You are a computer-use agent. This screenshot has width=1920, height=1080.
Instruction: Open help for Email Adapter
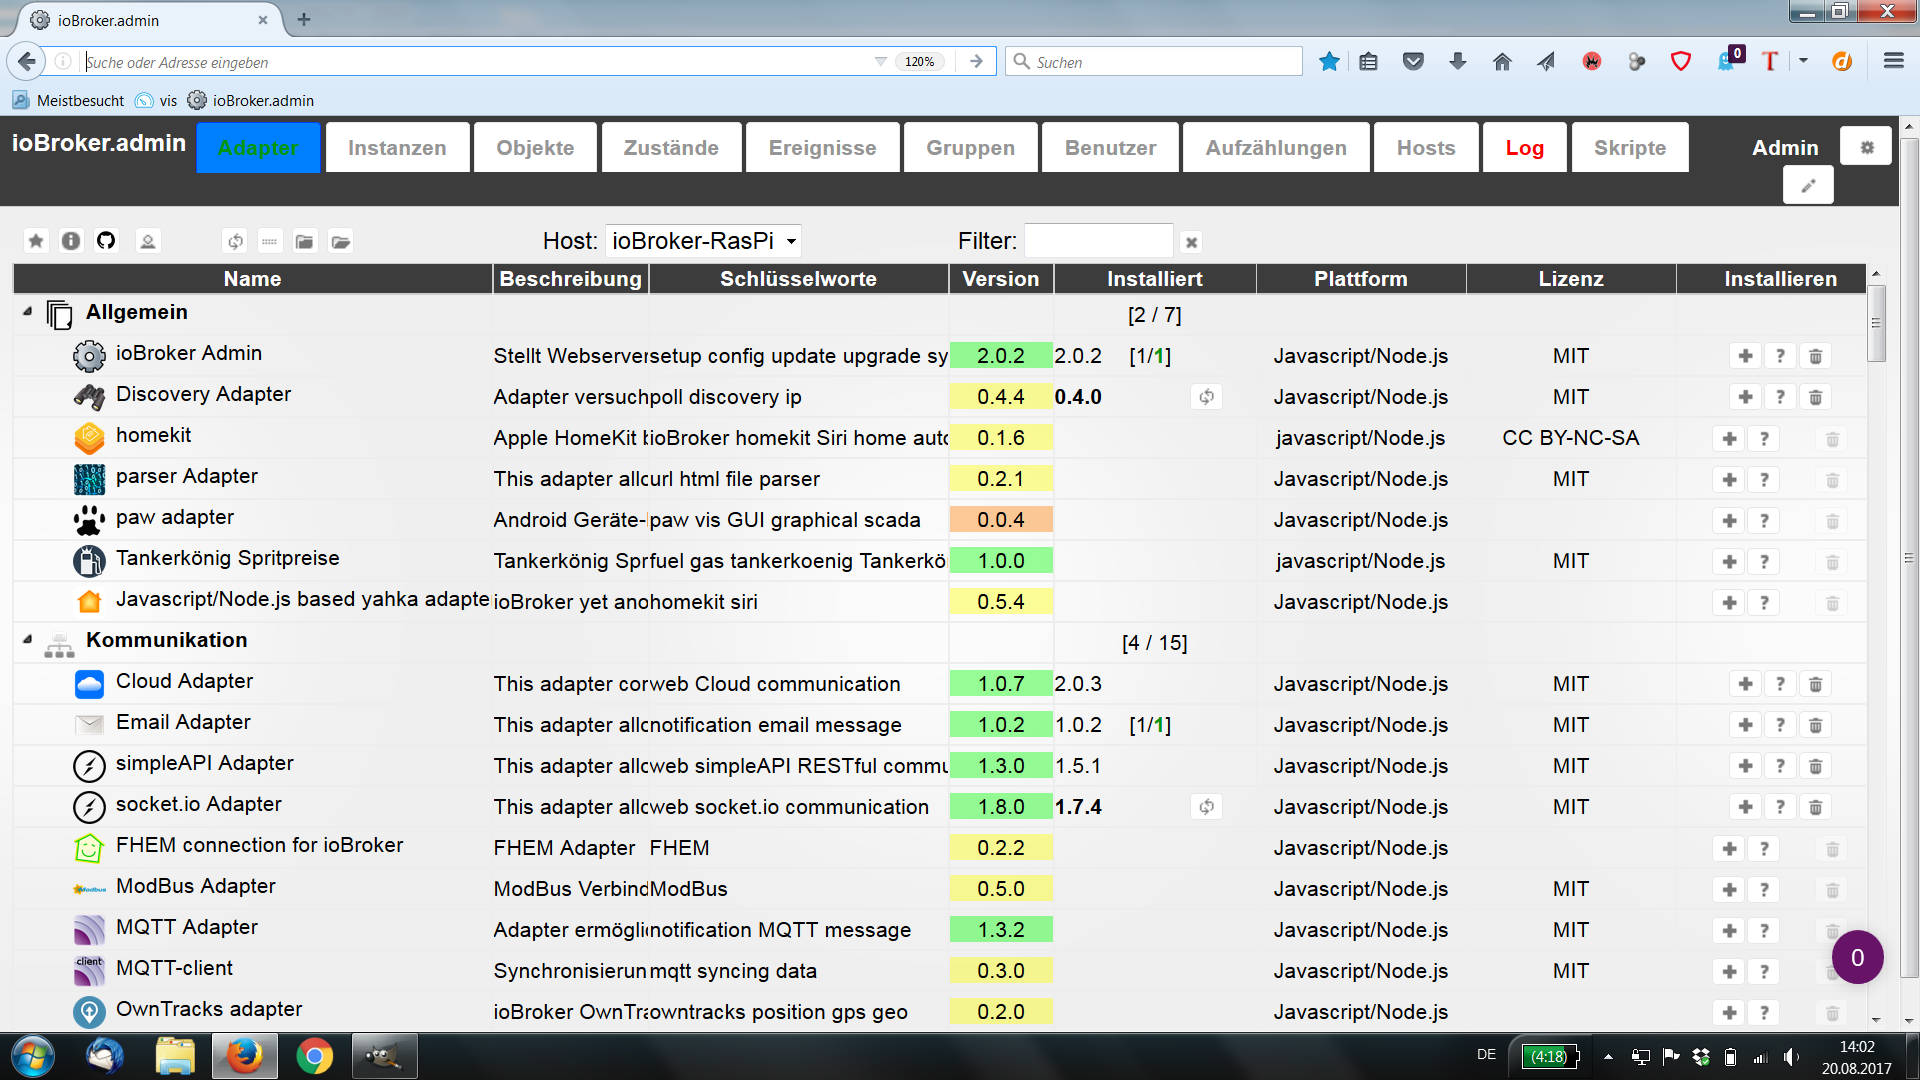pos(1780,725)
